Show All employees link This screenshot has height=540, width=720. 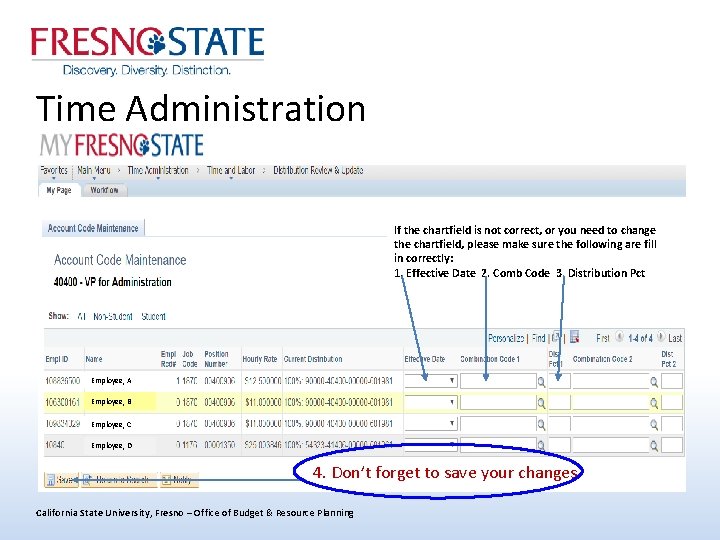coord(81,316)
